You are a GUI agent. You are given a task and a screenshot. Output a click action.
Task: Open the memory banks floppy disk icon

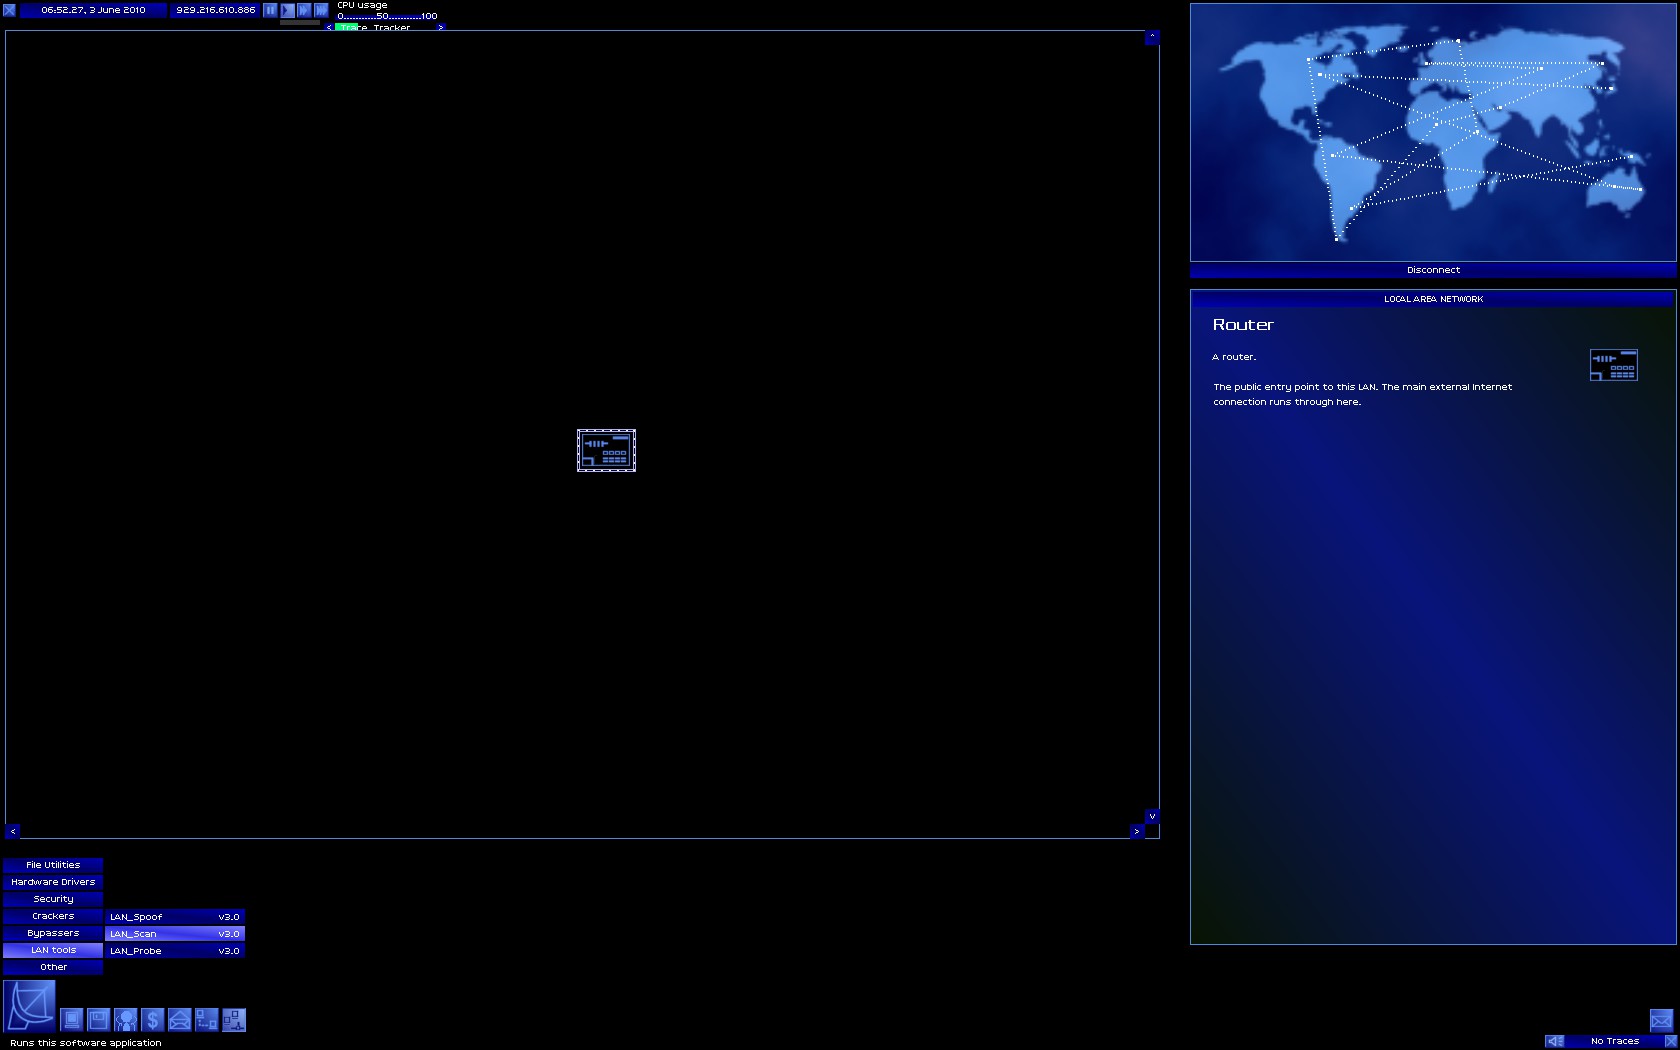point(98,1019)
